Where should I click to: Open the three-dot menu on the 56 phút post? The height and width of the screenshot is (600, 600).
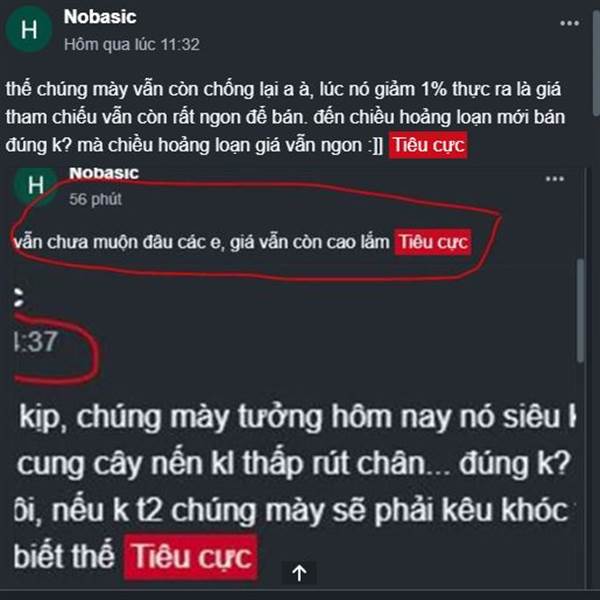click(555, 179)
